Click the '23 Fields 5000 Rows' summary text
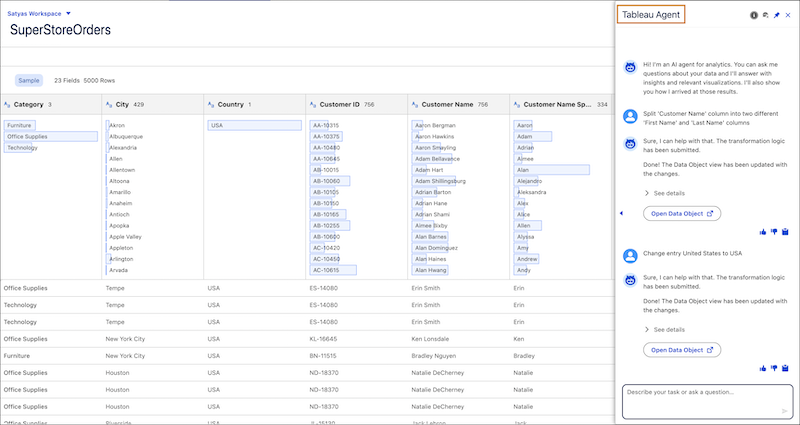Image resolution: width=800 pixels, height=425 pixels. click(x=85, y=81)
